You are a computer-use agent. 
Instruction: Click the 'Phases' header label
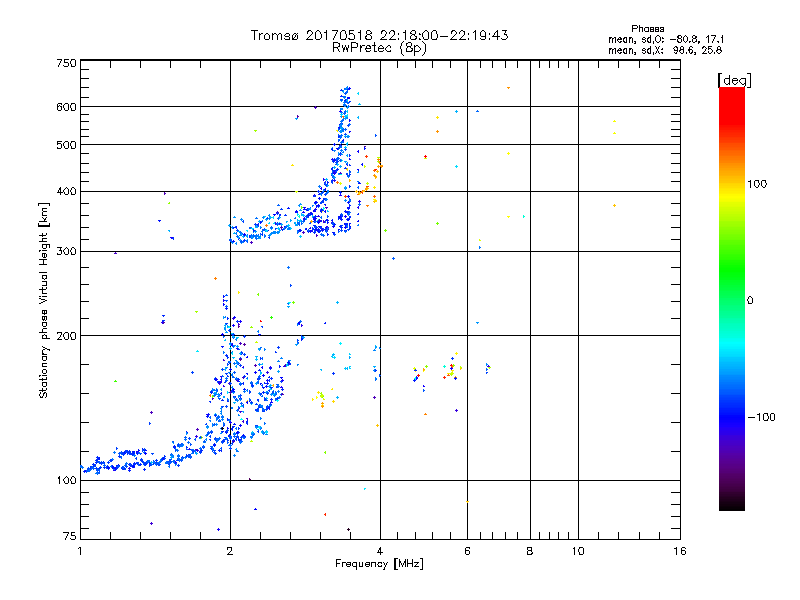pyautogui.click(x=647, y=29)
